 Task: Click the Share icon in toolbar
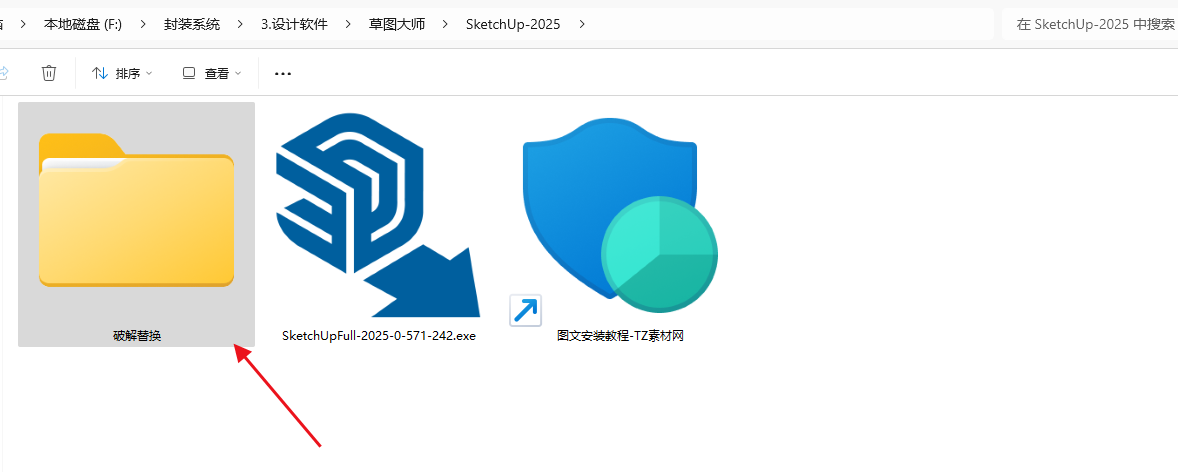pos(4,73)
